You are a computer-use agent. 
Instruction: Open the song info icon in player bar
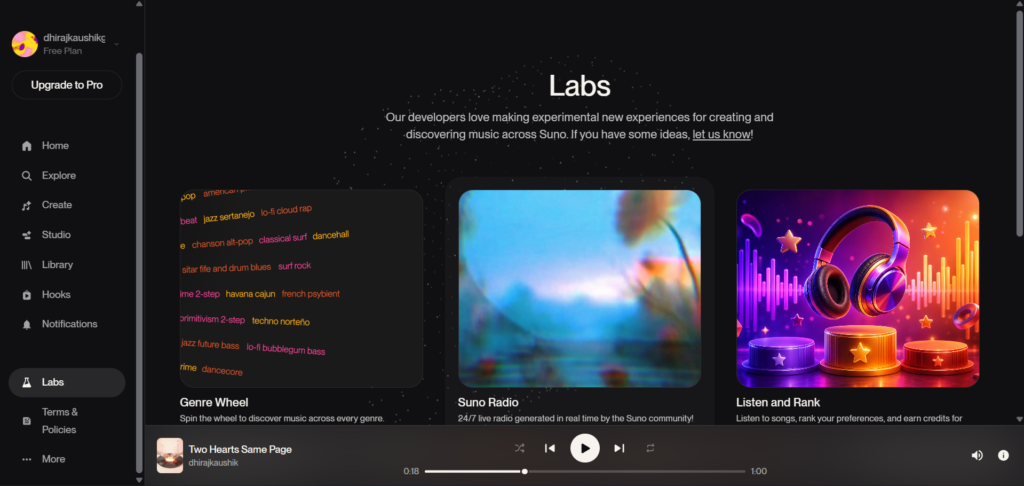coord(1004,455)
